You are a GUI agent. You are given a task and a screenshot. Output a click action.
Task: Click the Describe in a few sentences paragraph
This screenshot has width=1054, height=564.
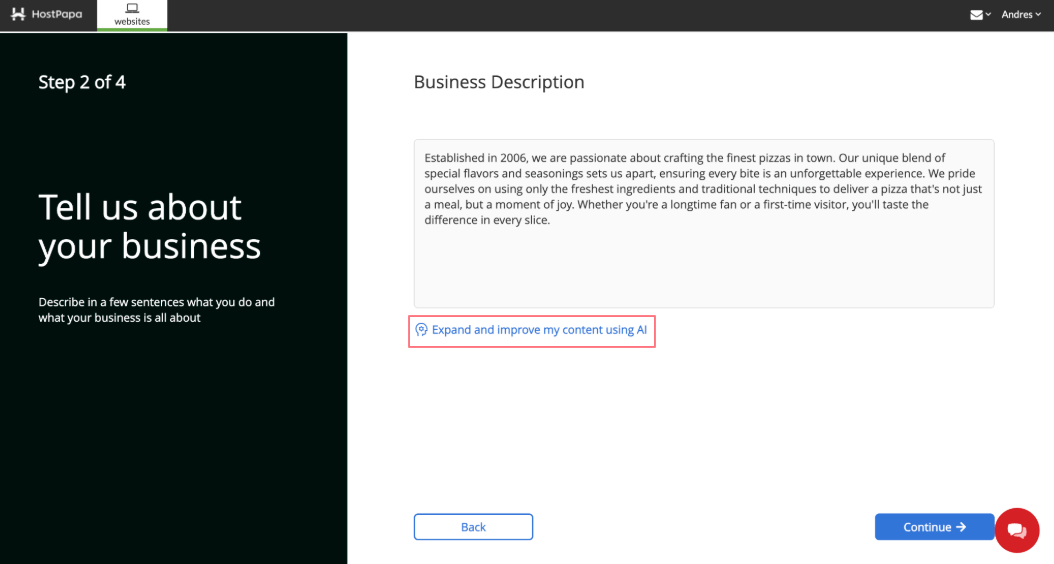157,310
